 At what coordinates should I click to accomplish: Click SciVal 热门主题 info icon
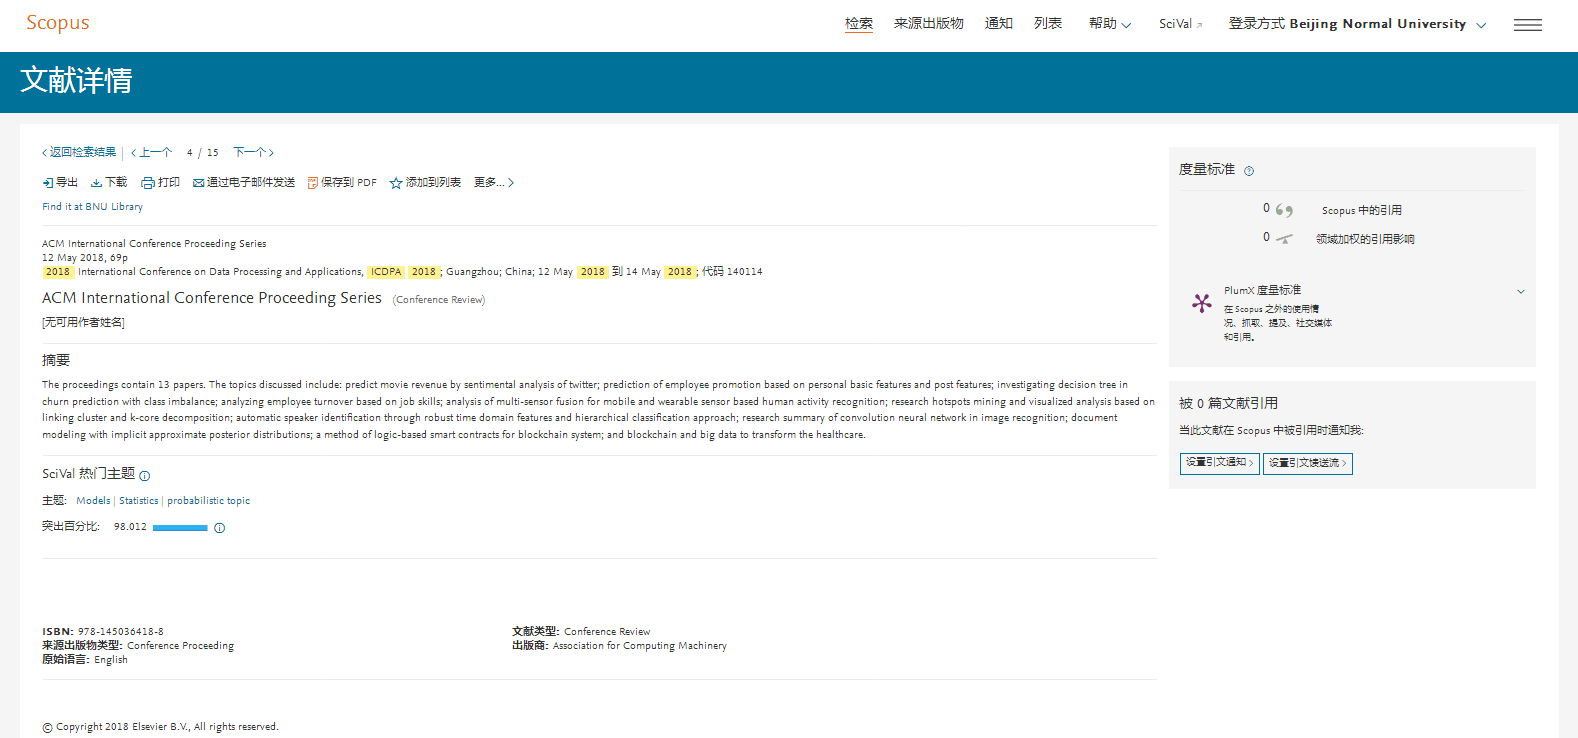(145, 476)
